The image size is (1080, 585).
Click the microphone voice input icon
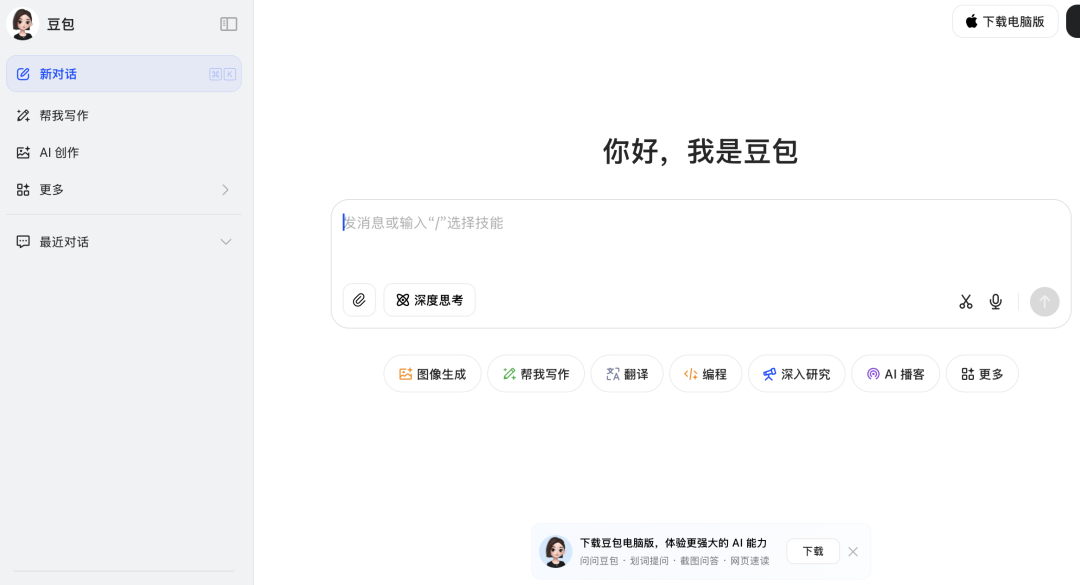tap(995, 301)
